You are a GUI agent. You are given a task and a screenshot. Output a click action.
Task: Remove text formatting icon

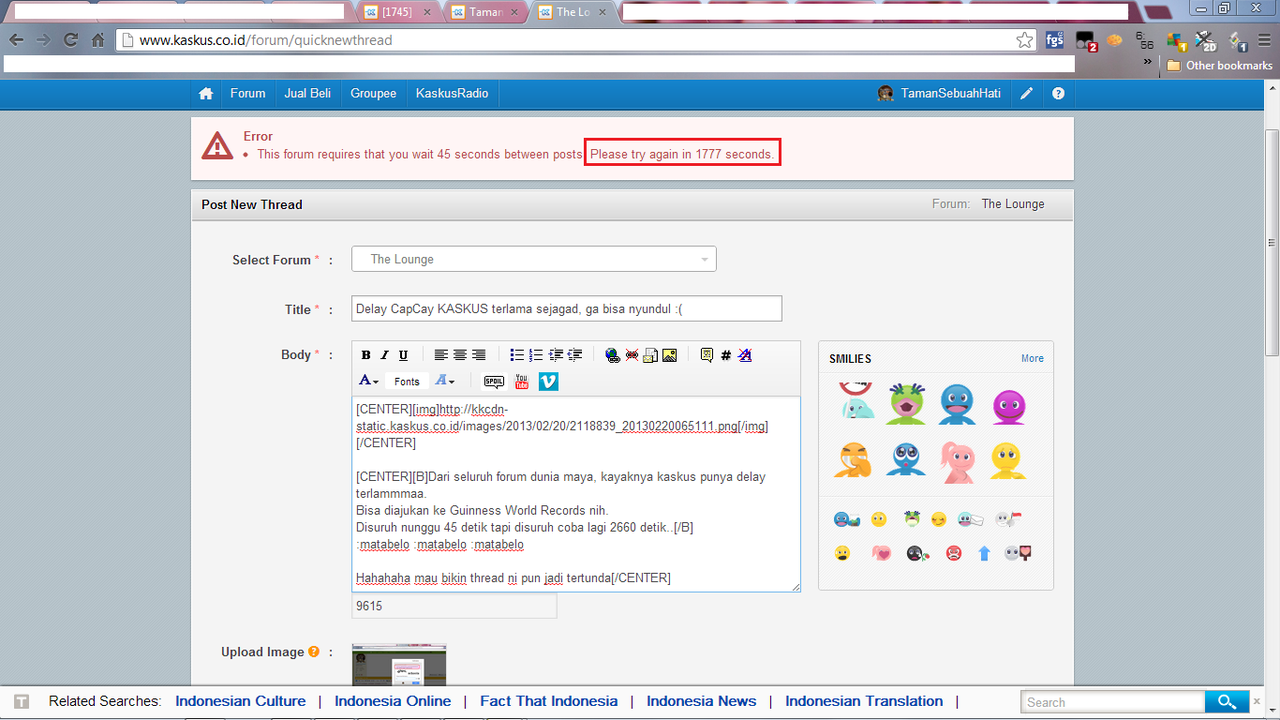coord(745,355)
